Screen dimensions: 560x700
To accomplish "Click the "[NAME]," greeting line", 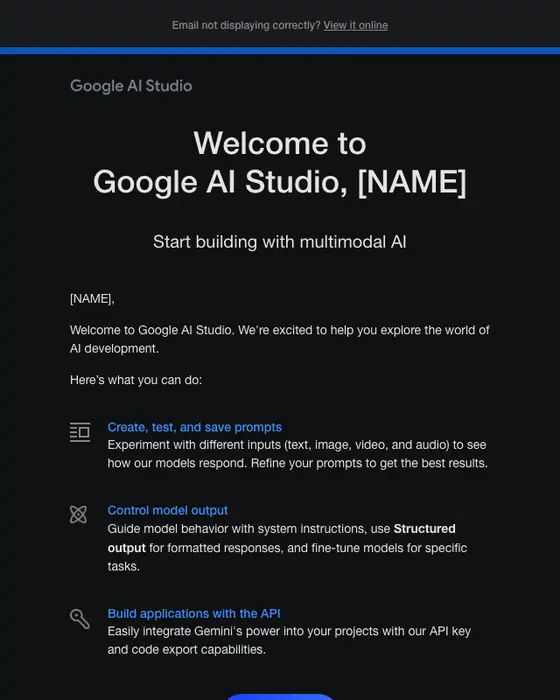I will click(92, 299).
